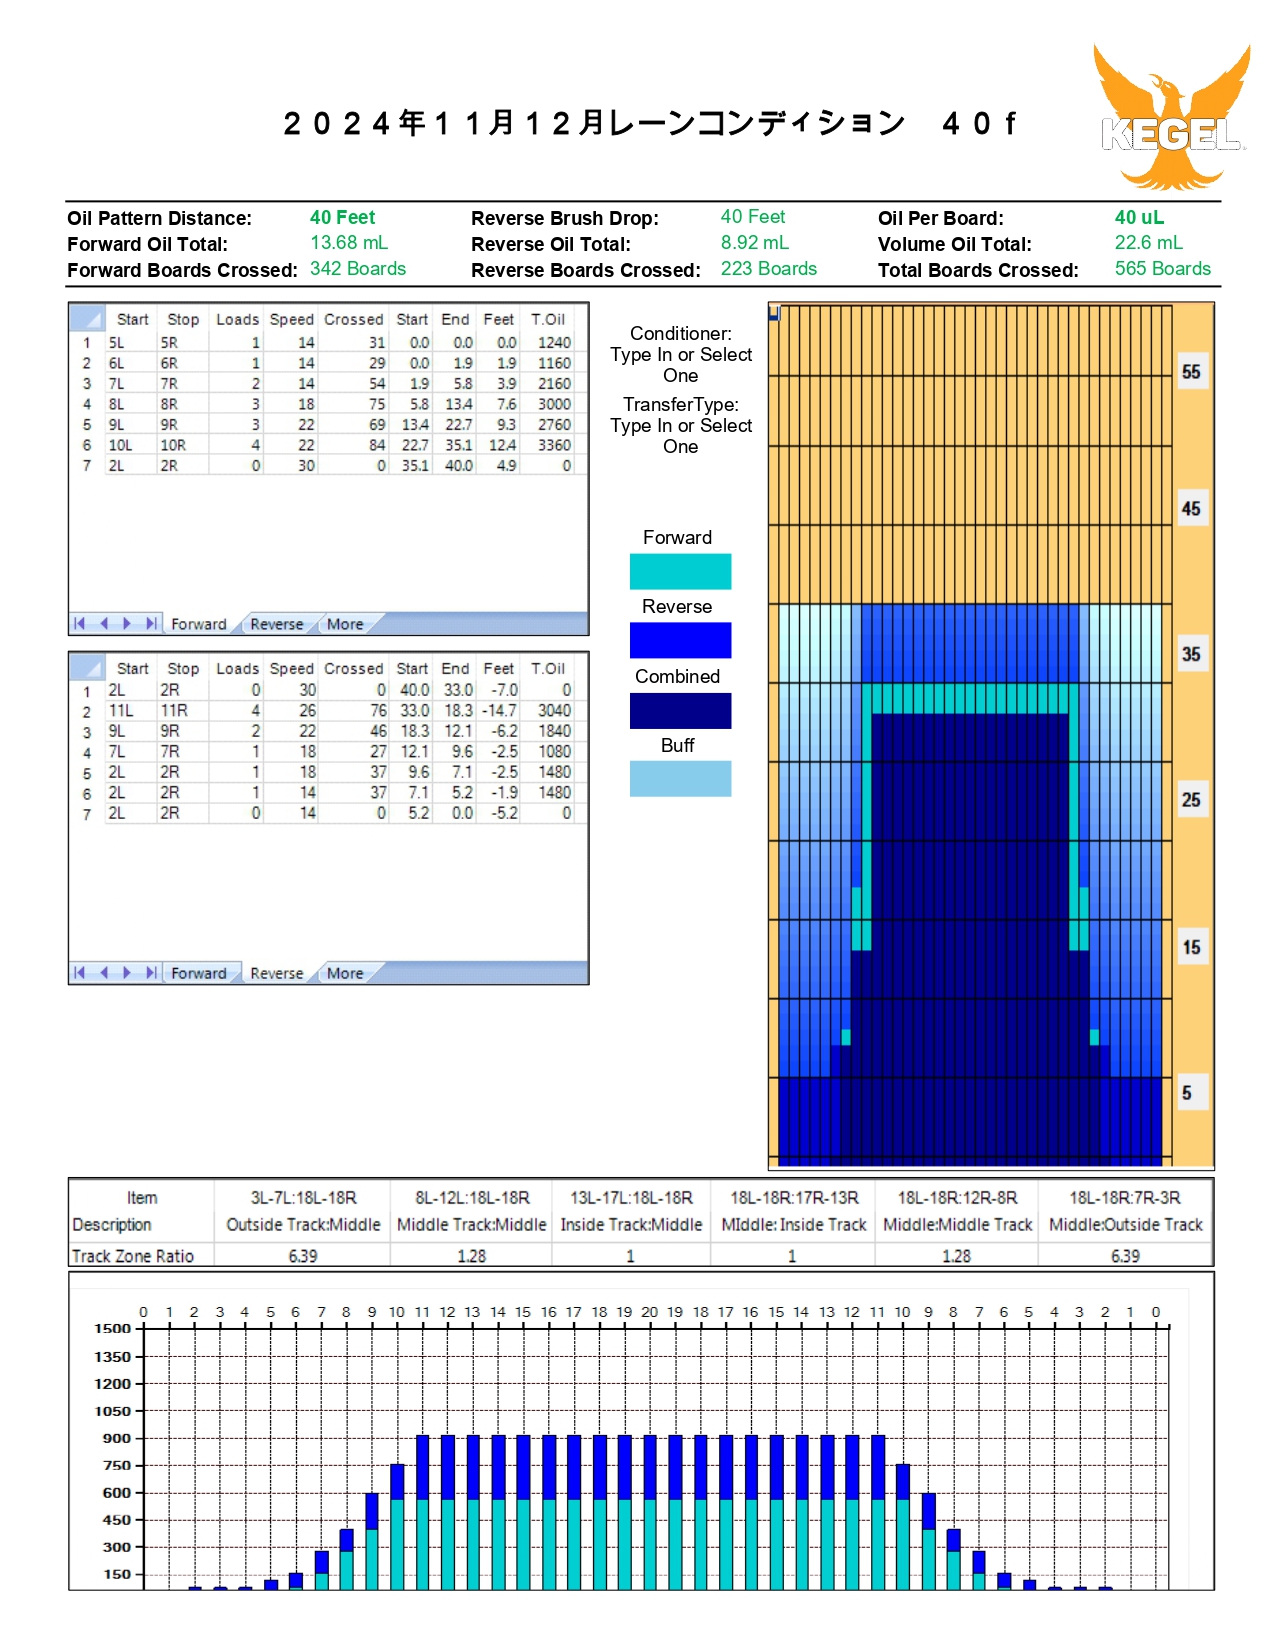Click the Reverse blue color swatch
This screenshot has width=1275, height=1651.
(680, 640)
